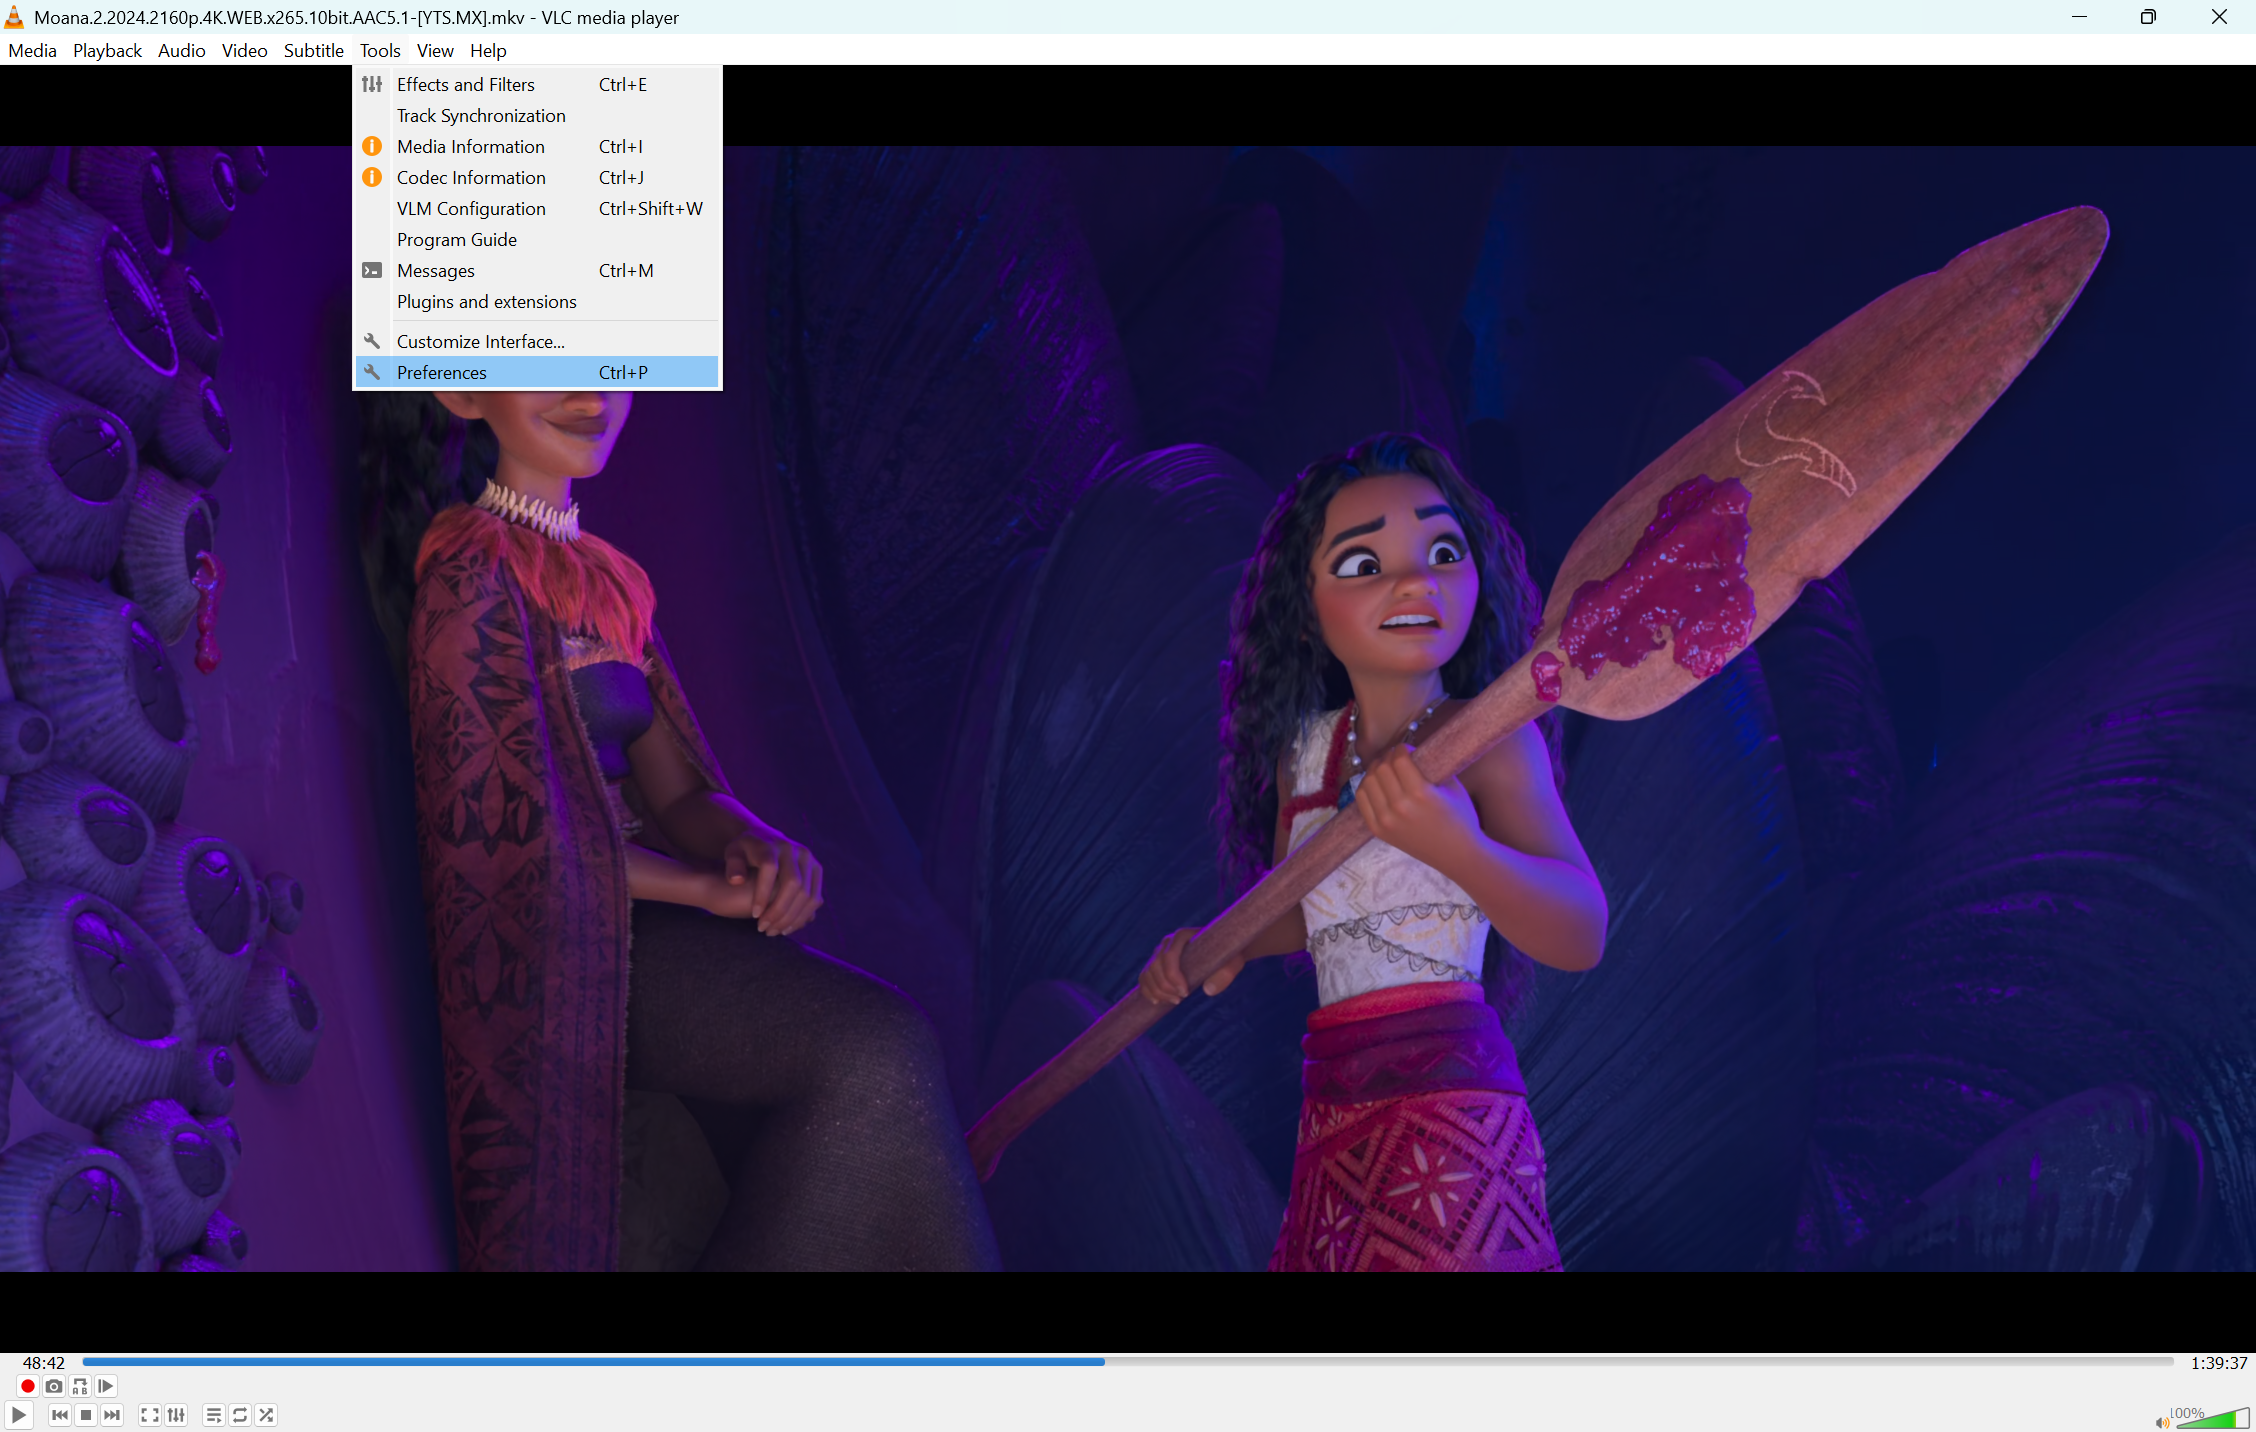This screenshot has height=1432, width=2256.
Task: Open the Subtitle menu
Action: [313, 51]
